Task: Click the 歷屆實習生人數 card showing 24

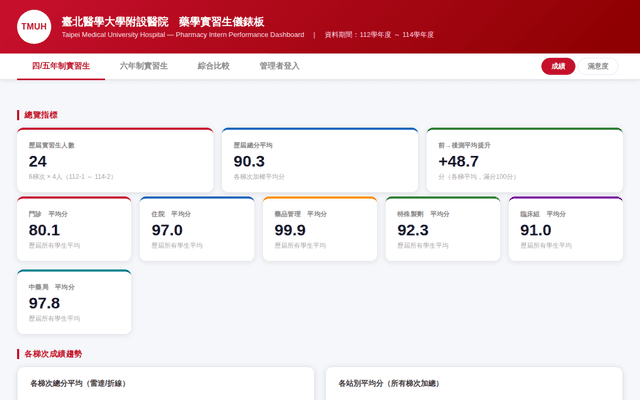Action: click(x=115, y=160)
